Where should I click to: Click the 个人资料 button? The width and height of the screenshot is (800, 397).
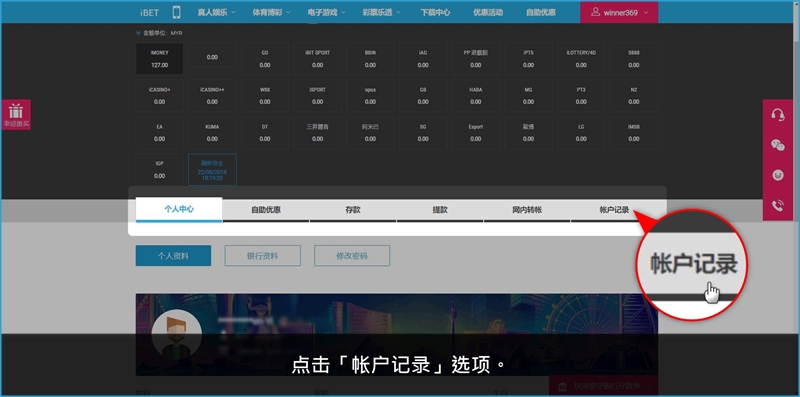(173, 256)
